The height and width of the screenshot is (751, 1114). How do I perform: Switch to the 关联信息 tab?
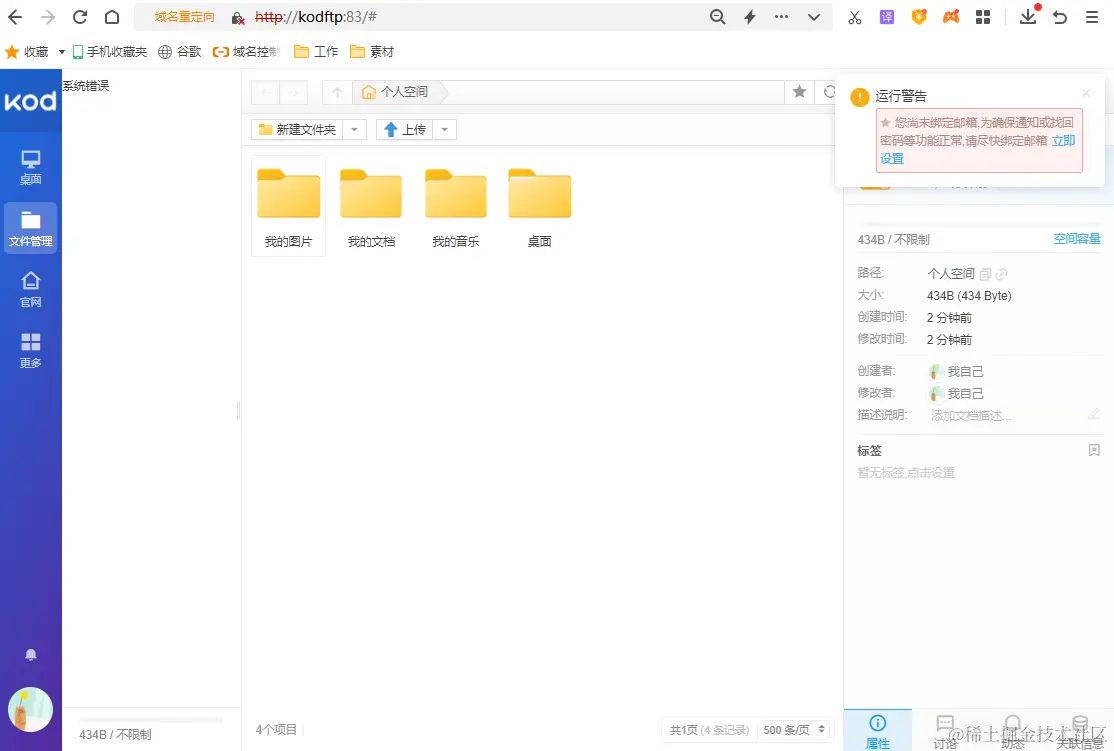(x=1080, y=732)
